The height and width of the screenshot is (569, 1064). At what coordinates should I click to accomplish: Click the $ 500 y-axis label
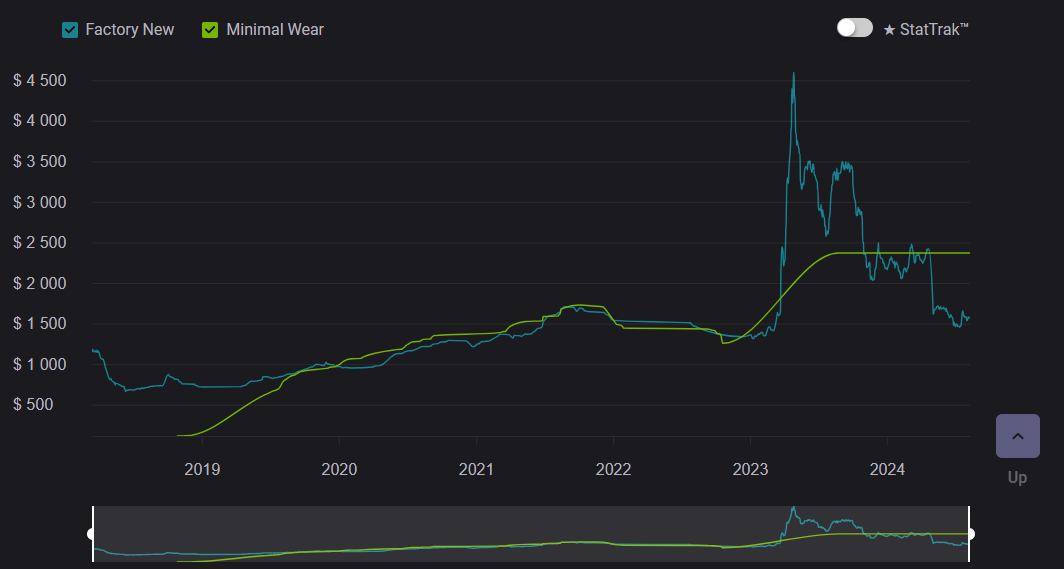(33, 404)
